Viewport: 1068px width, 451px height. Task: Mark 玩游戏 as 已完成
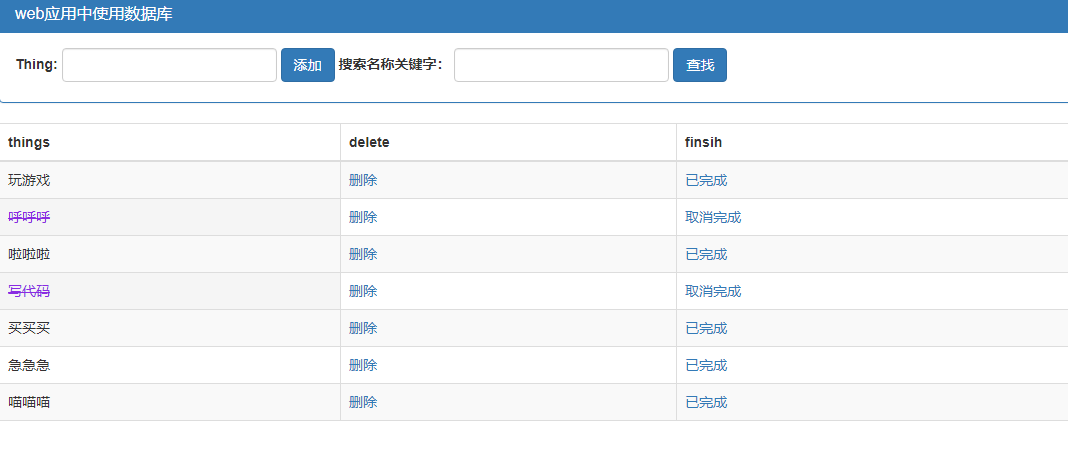click(x=706, y=181)
